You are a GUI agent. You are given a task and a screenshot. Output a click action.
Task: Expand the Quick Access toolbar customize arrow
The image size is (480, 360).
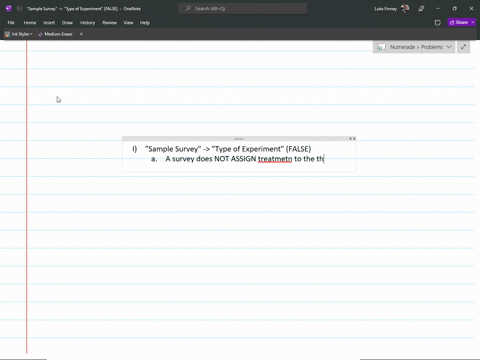tap(81, 34)
